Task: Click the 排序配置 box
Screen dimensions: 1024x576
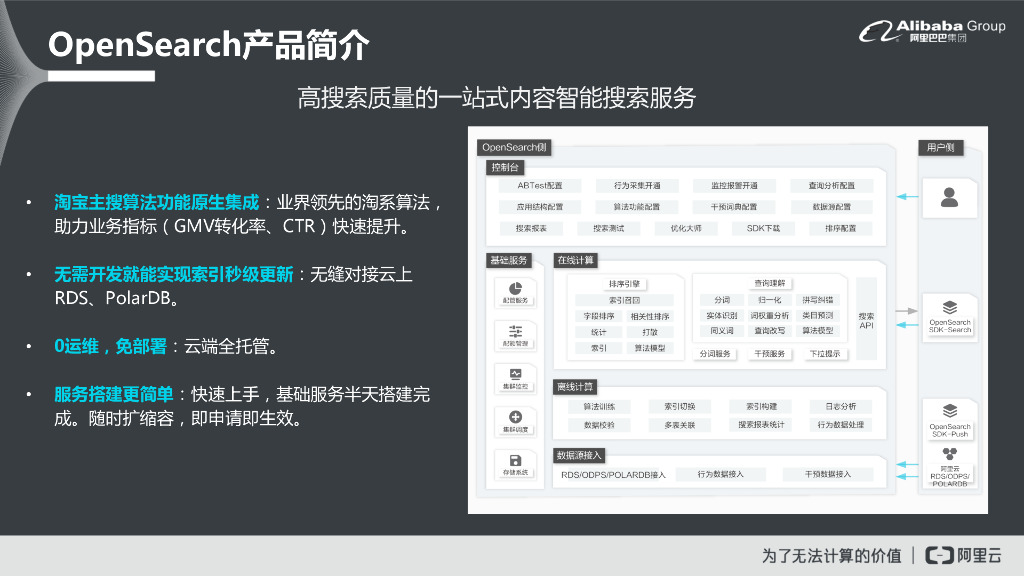Action: (840, 229)
